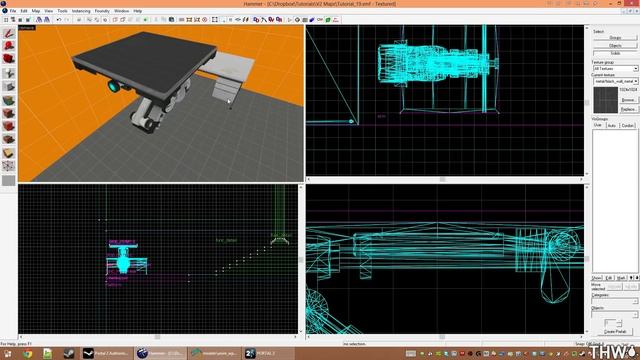Click the Ungroup toolbar icon
This screenshot has width=640, height=360.
(97, 20)
